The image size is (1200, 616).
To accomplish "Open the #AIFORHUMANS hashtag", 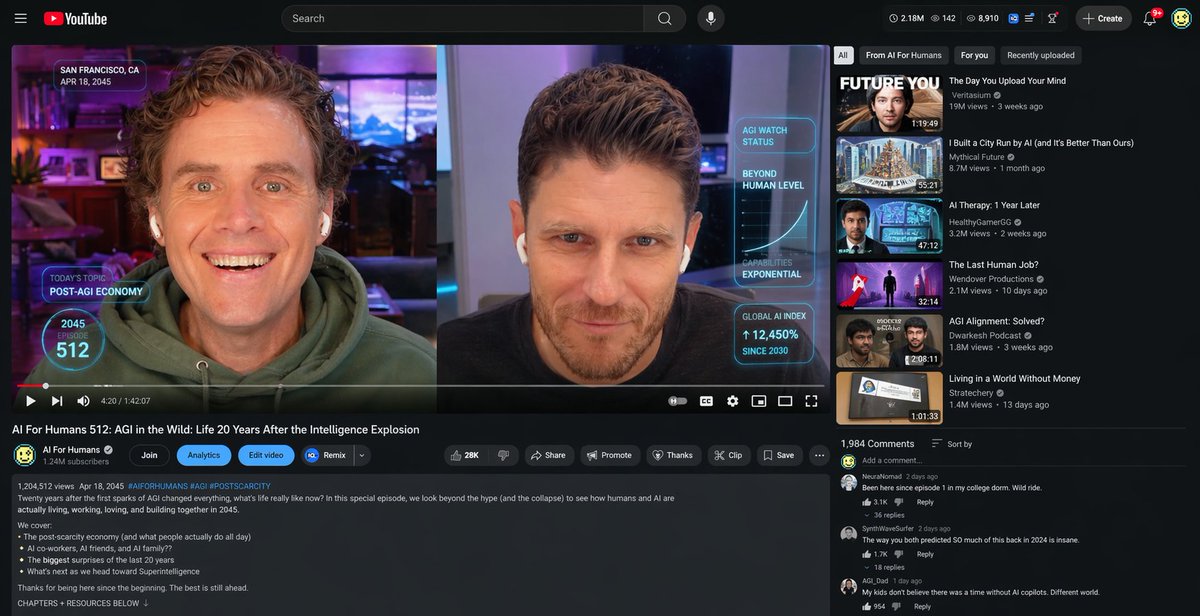I will [x=157, y=486].
